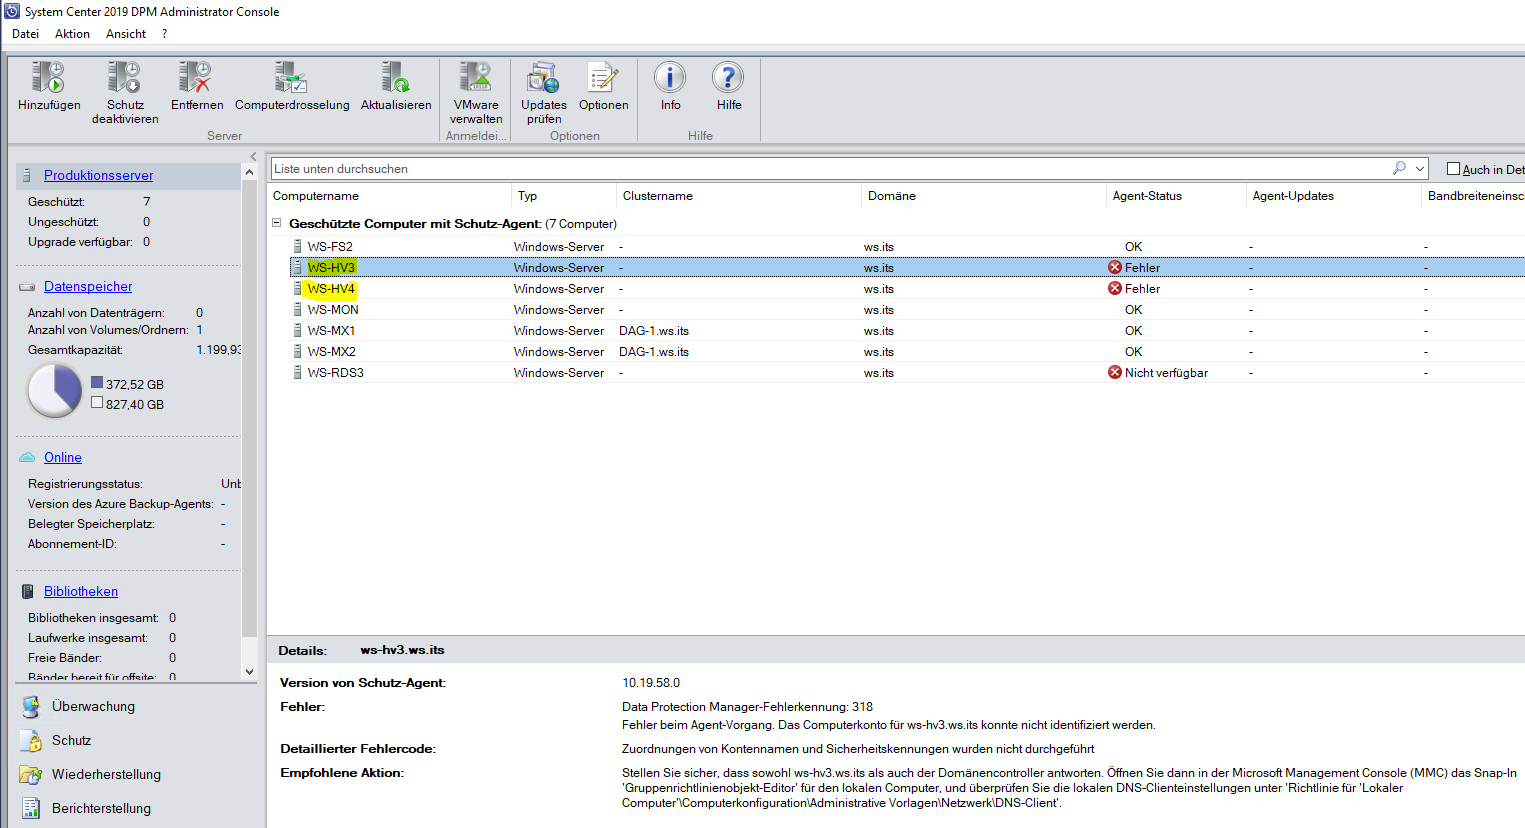Image resolution: width=1525 pixels, height=828 pixels.
Task: Click the Aktualisieren toolbar icon
Action: (396, 77)
